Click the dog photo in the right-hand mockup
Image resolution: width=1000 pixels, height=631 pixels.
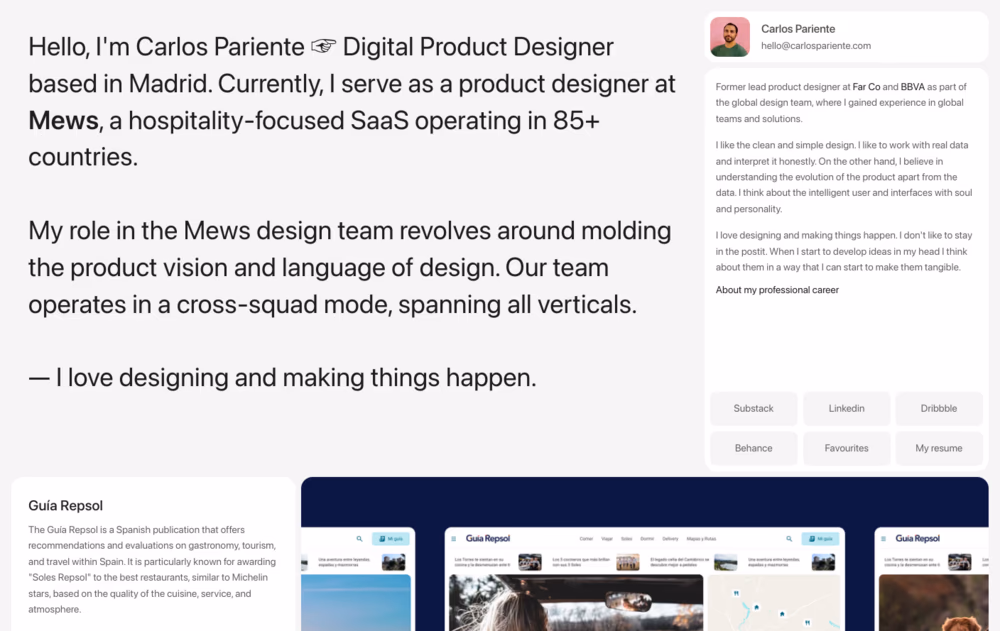click(x=934, y=602)
